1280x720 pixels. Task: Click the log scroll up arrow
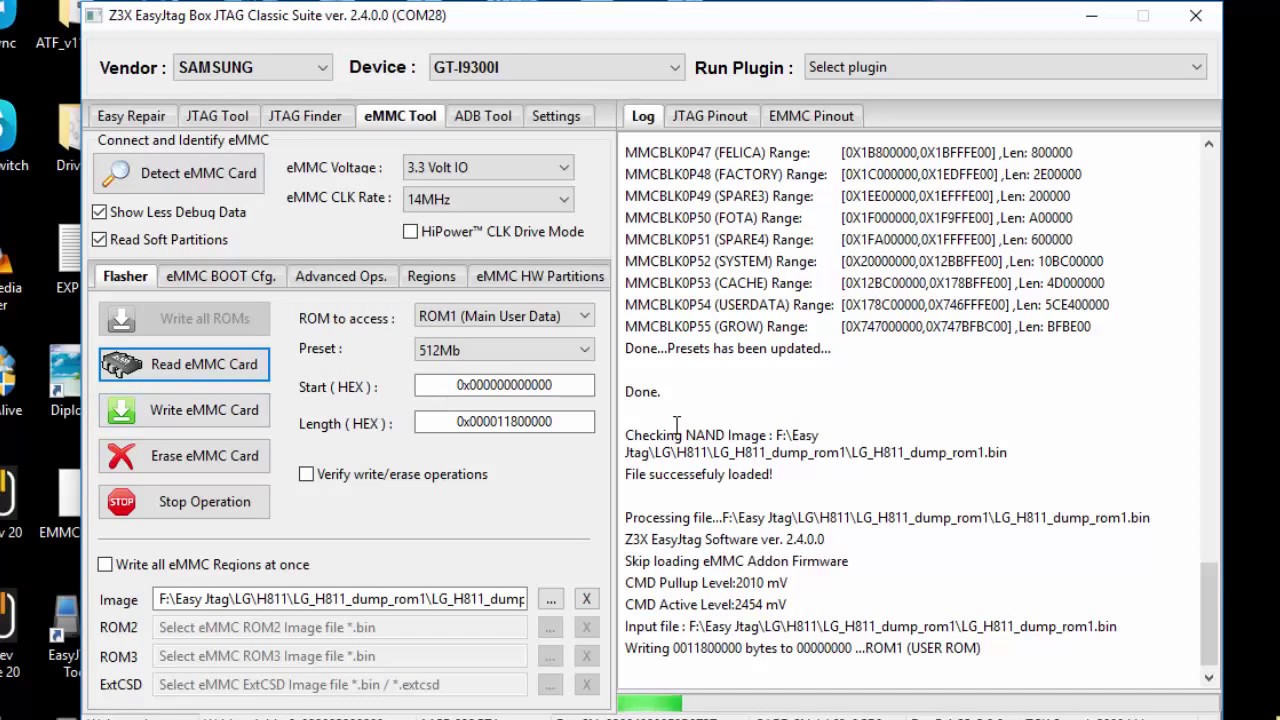point(1208,145)
